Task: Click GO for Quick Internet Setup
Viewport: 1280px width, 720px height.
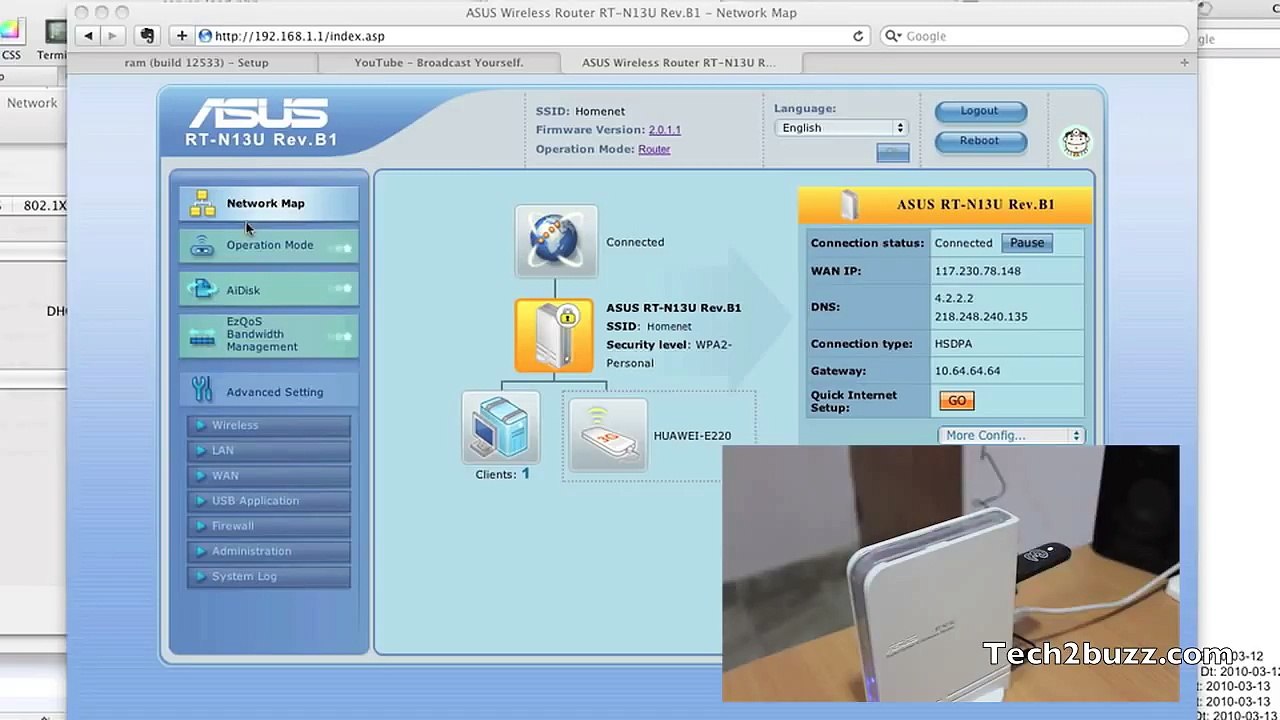Action: (x=957, y=401)
